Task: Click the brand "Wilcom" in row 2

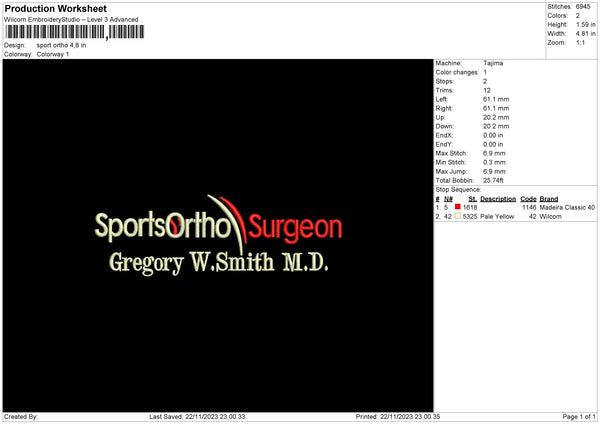Action: click(x=550, y=217)
